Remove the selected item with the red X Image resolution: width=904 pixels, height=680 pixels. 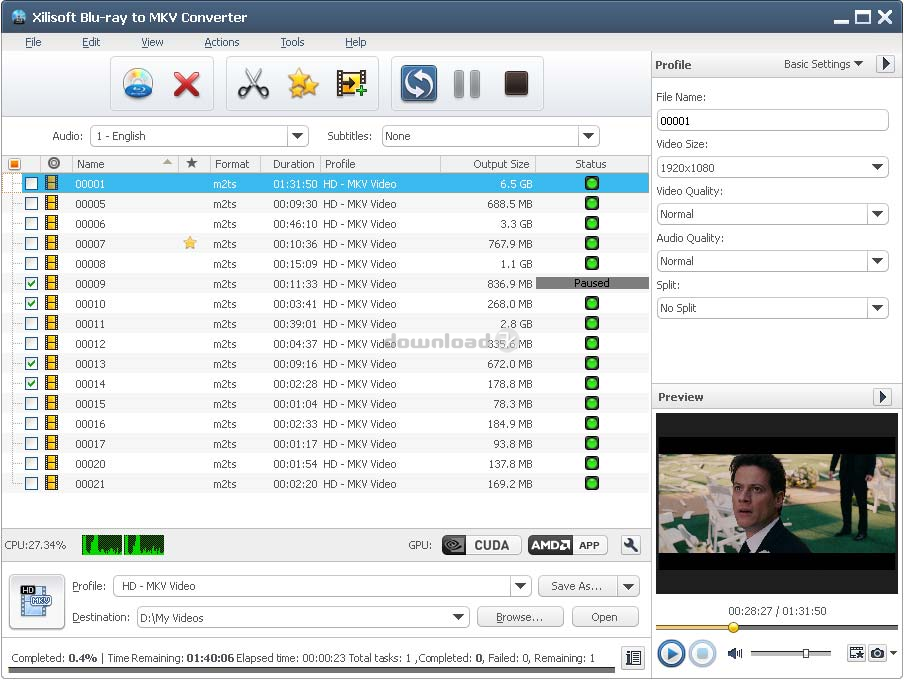point(186,84)
